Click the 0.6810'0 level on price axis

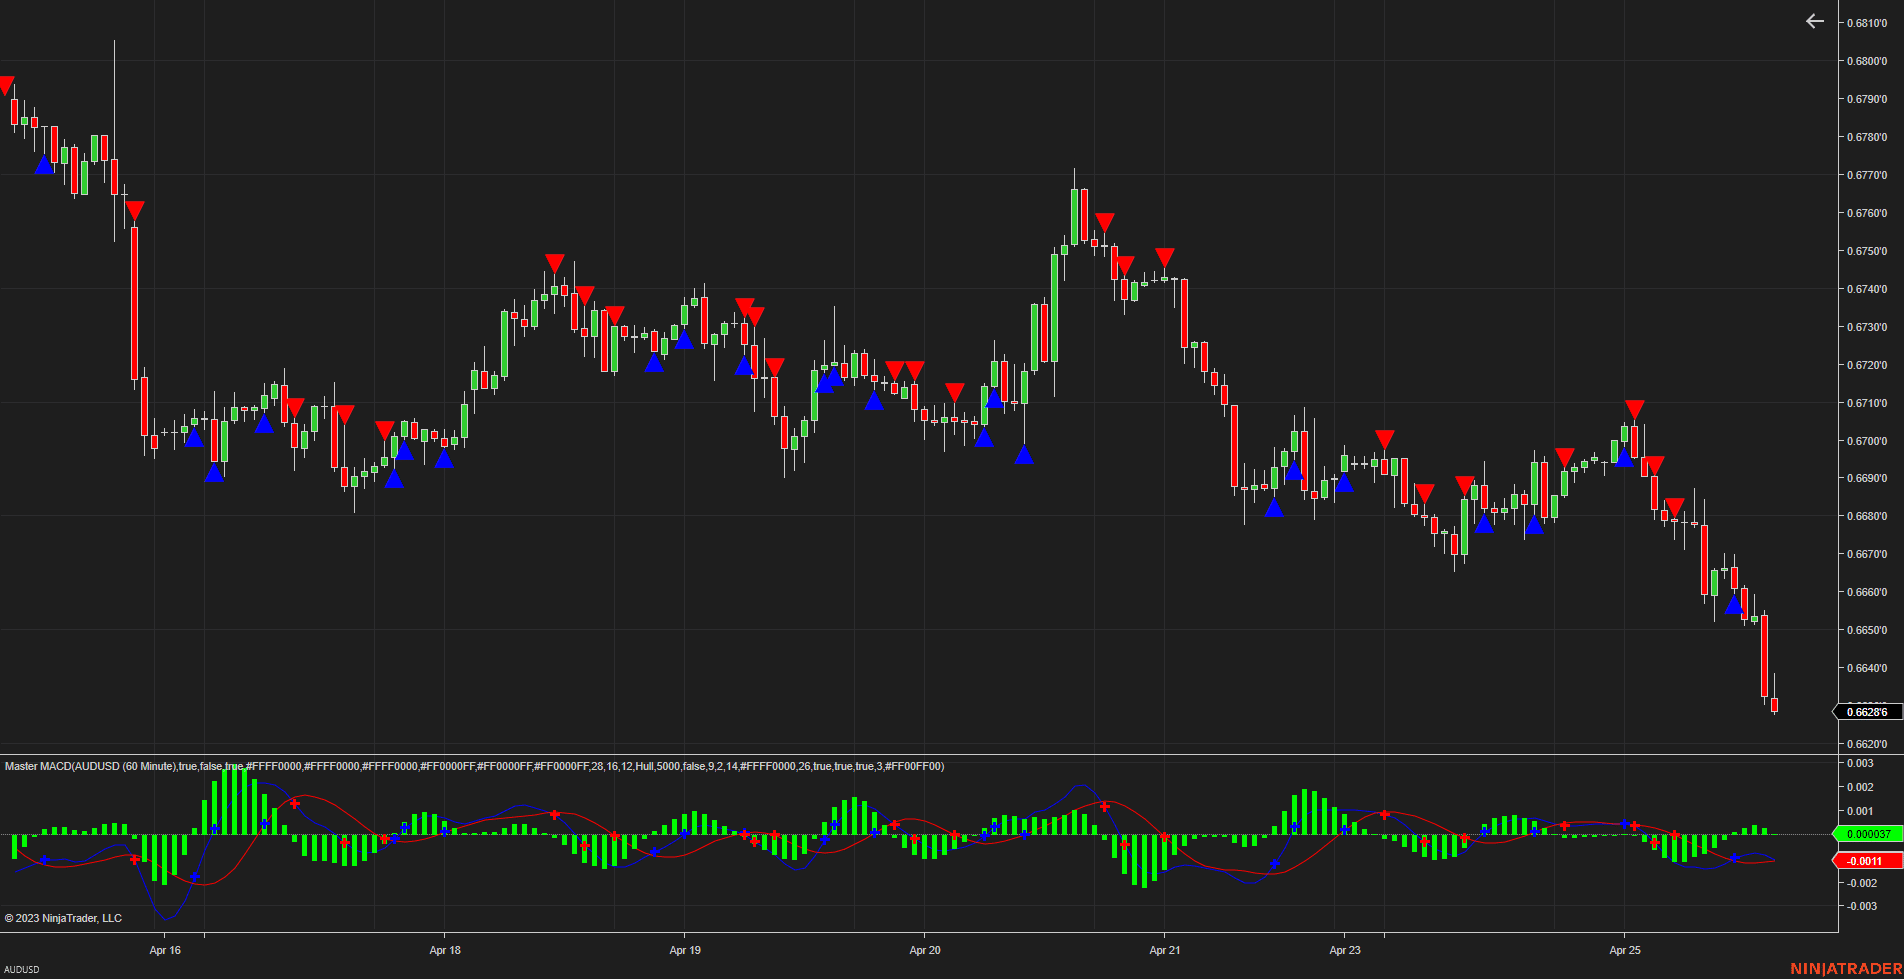[x=1867, y=23]
